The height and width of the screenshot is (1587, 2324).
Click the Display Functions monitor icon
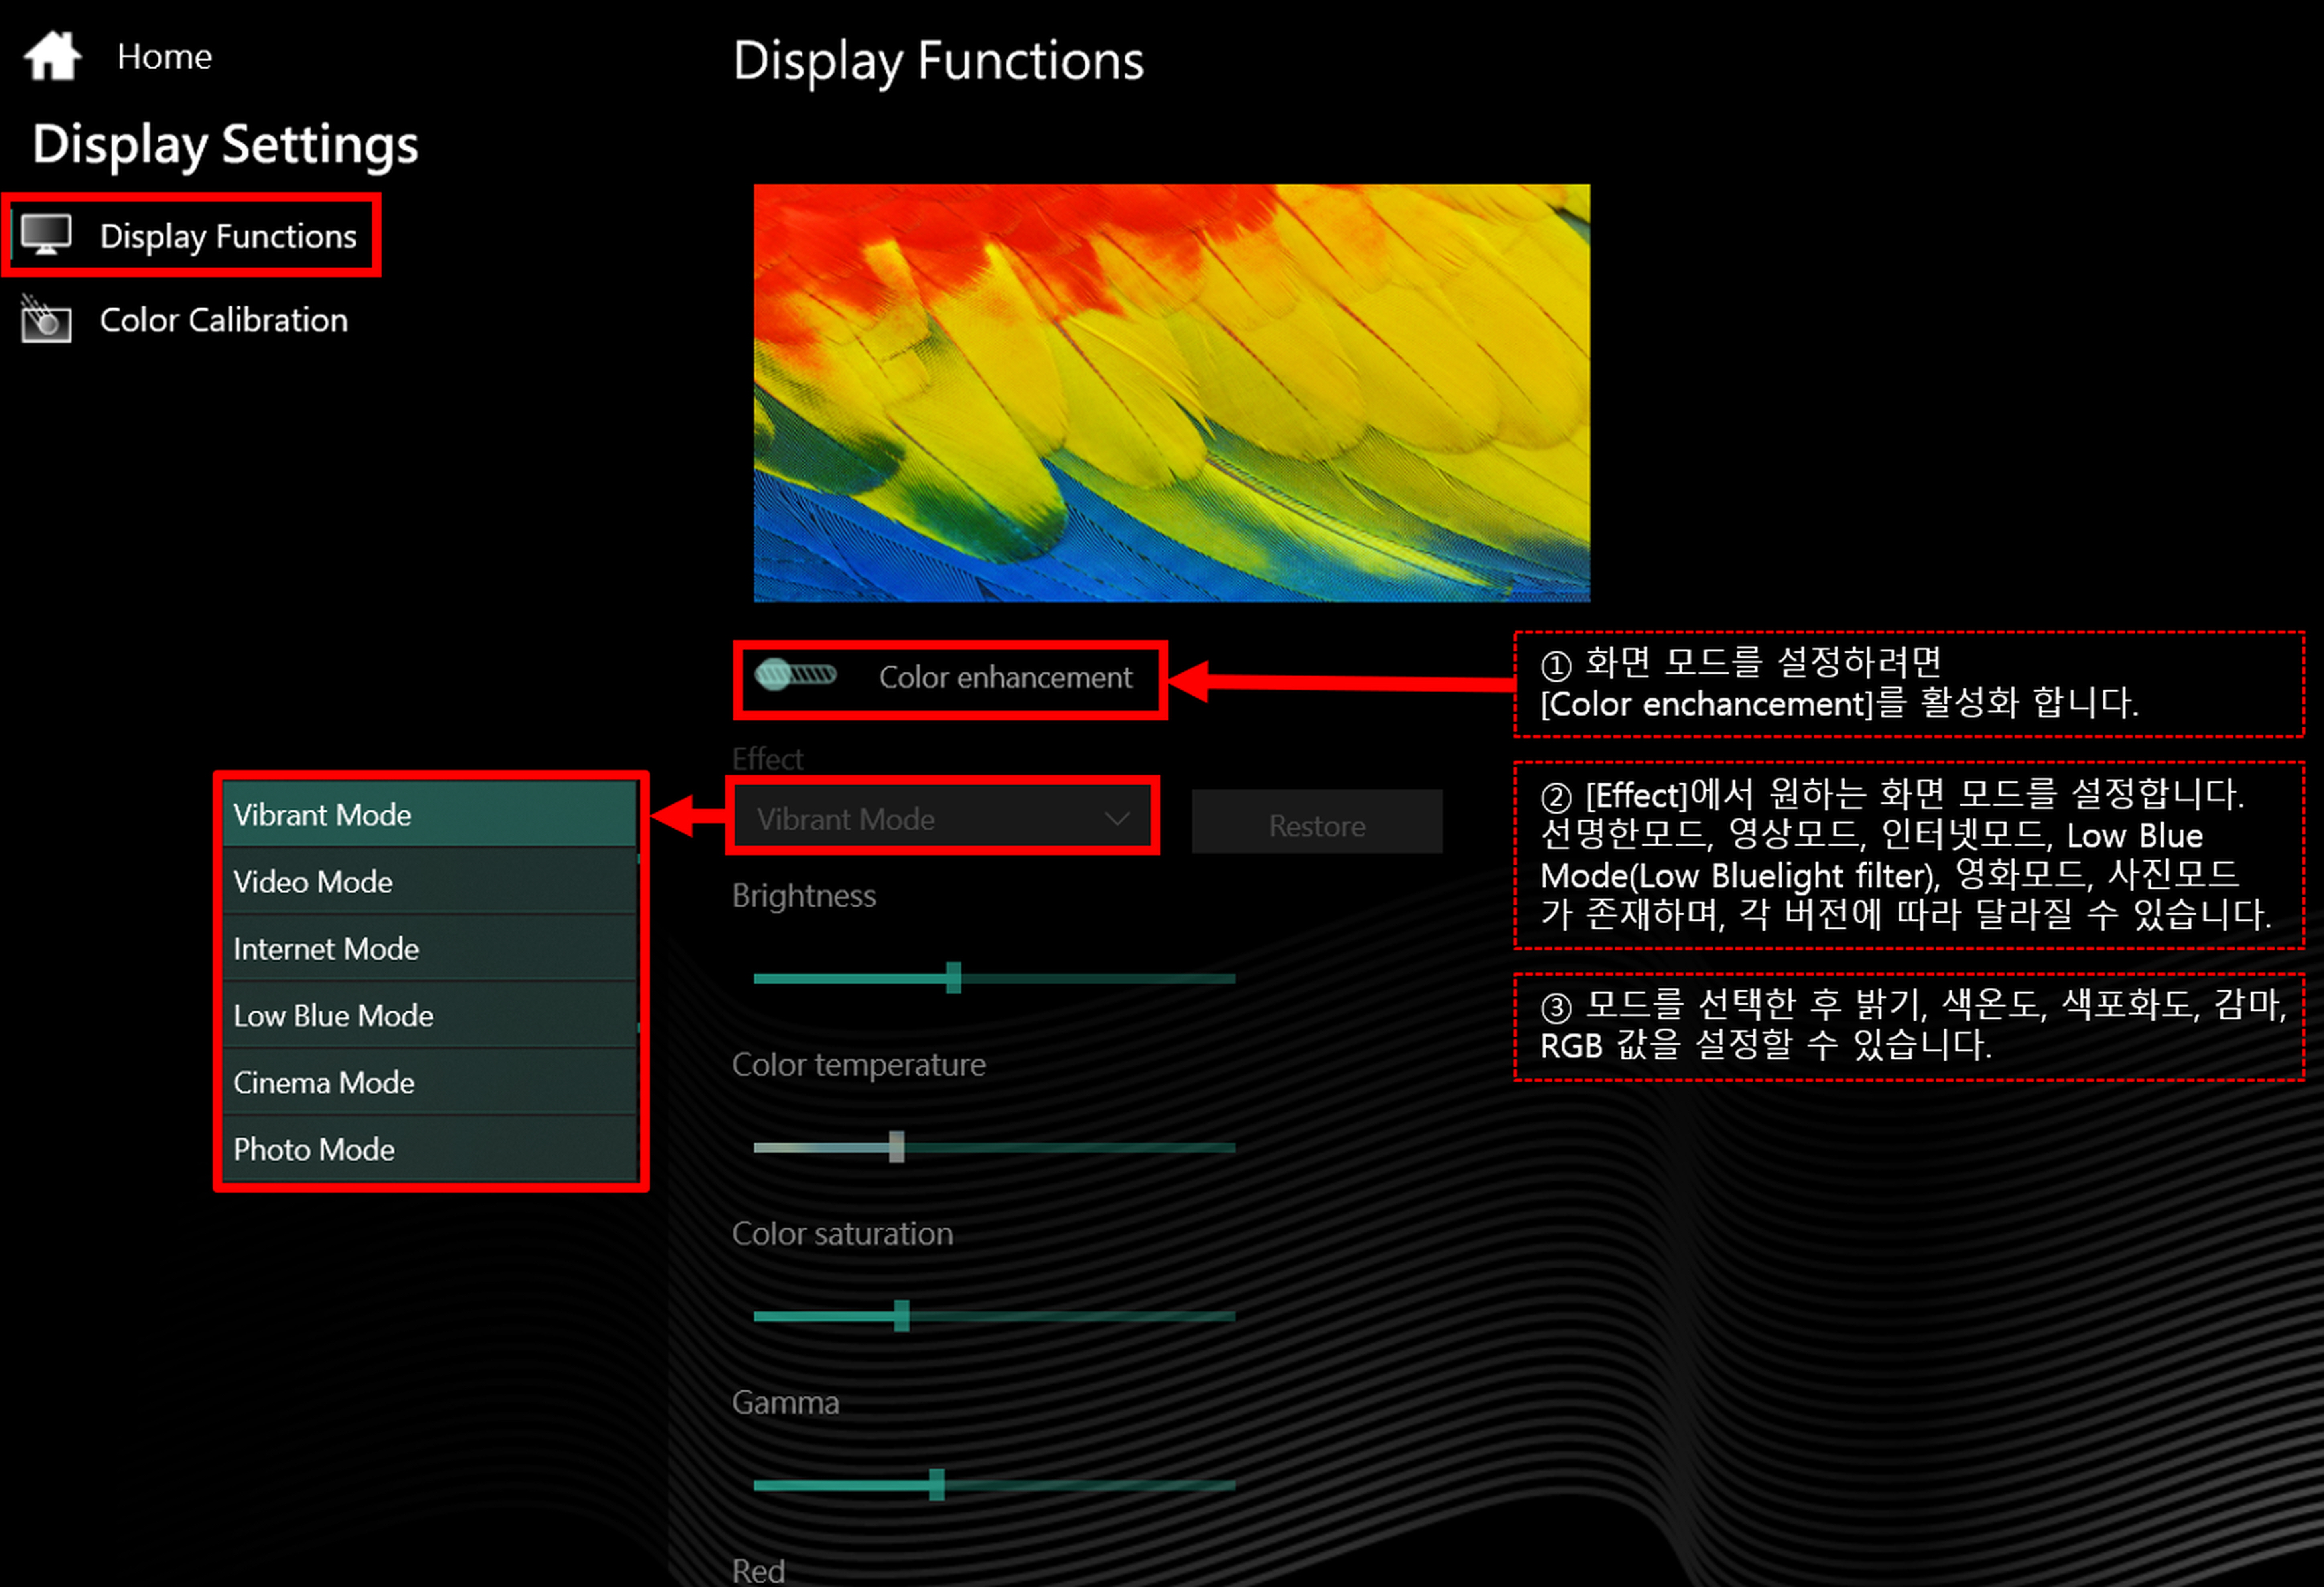(x=46, y=236)
